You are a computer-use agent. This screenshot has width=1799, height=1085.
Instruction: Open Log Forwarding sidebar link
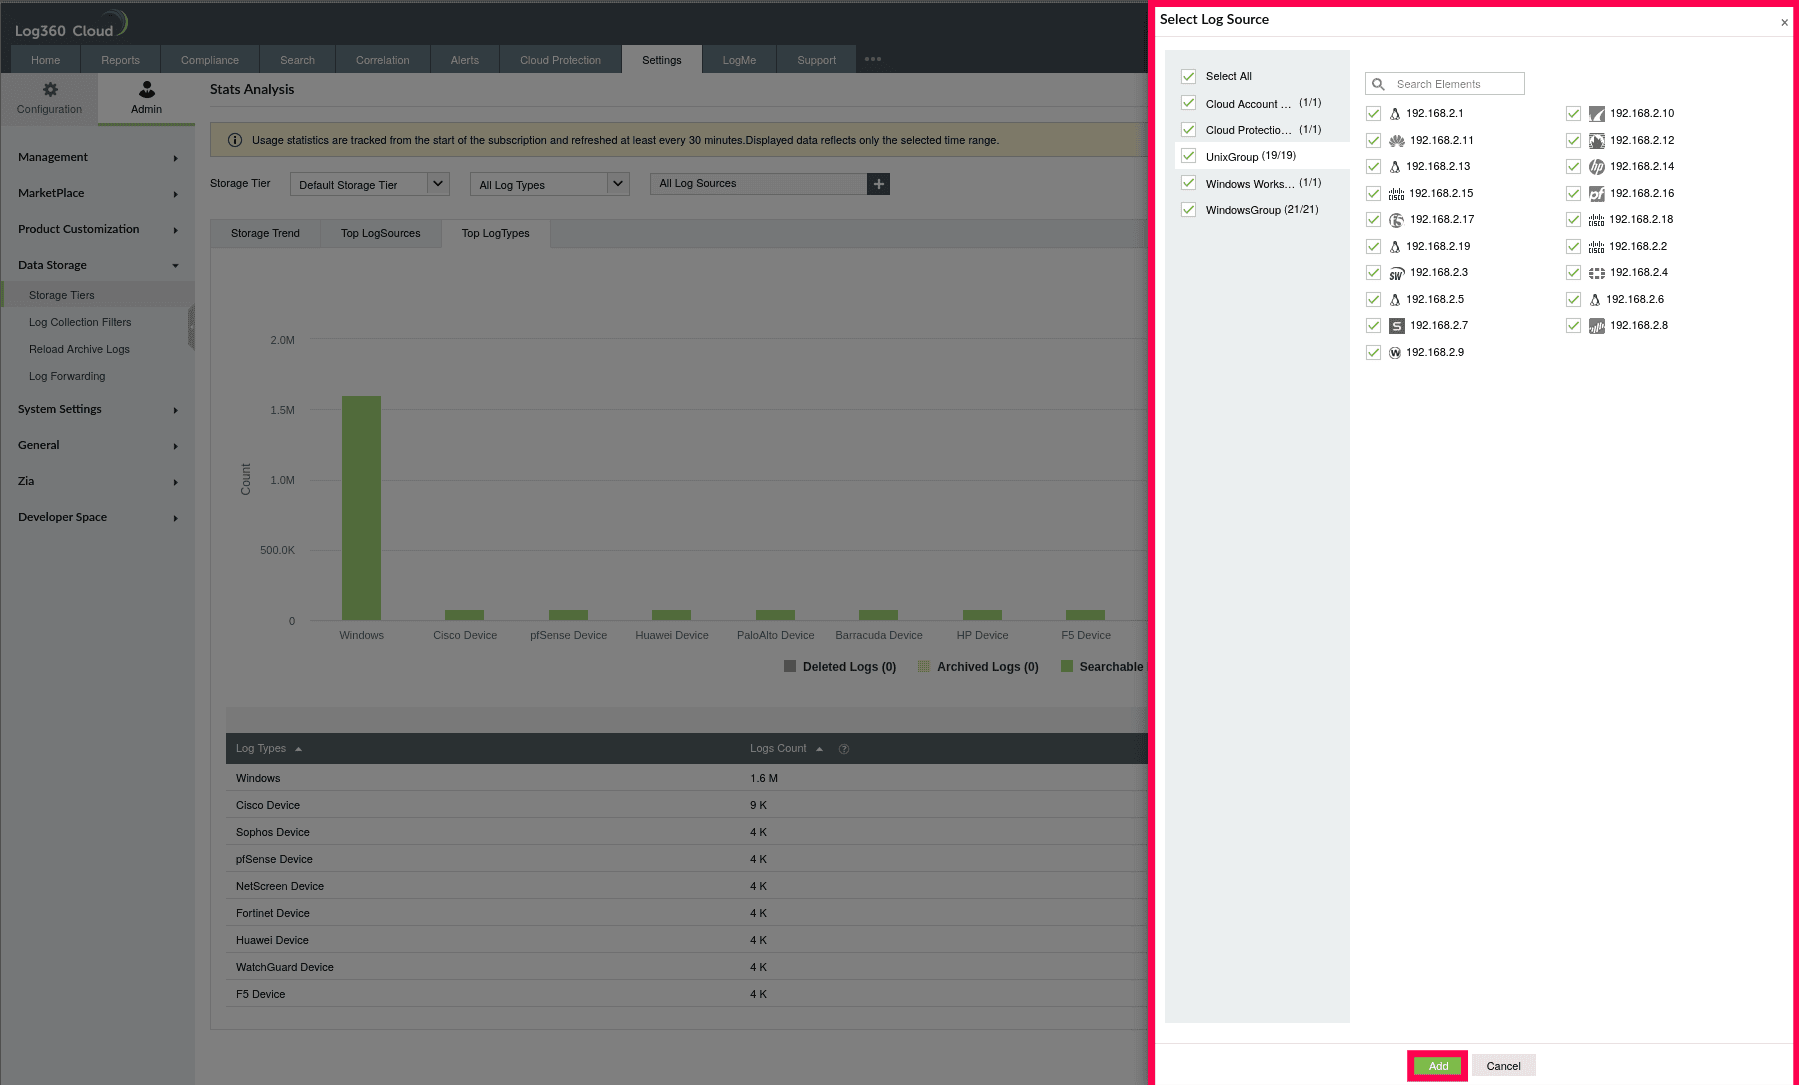(x=67, y=376)
